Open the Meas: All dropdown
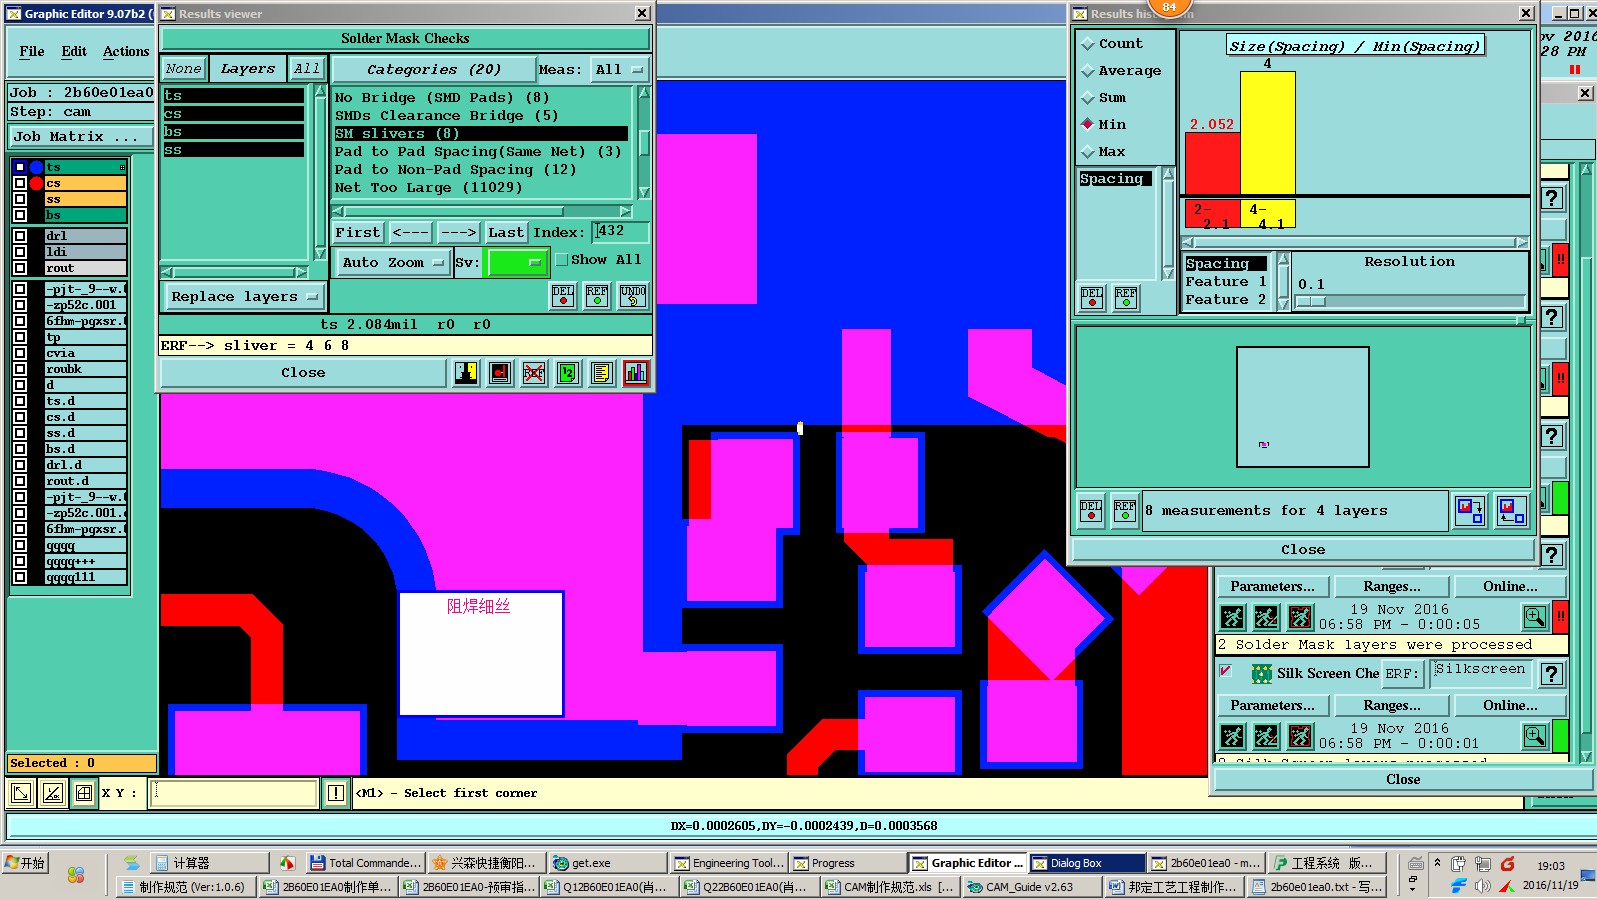 tap(620, 70)
